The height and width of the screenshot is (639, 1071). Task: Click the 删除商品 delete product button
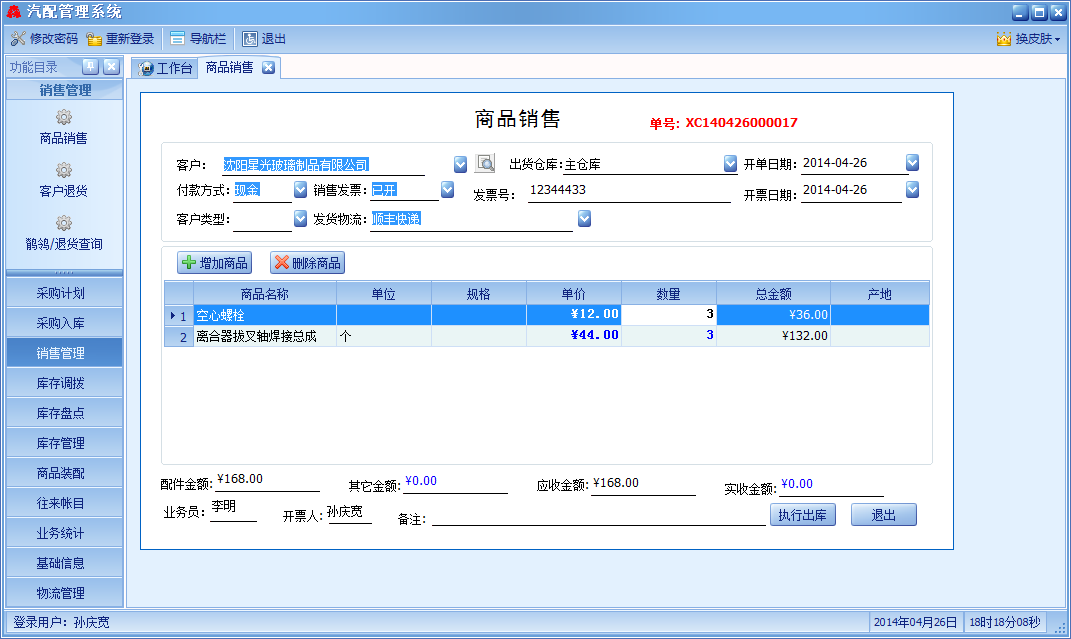pos(307,263)
